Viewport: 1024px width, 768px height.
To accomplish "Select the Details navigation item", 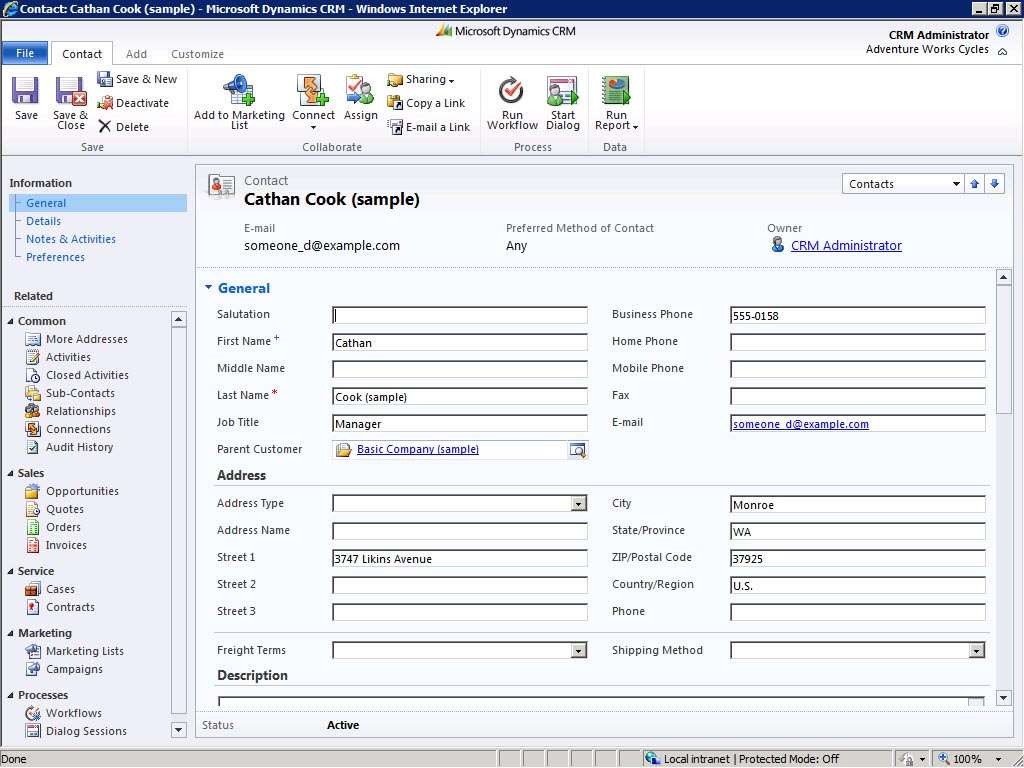I will click(43, 221).
